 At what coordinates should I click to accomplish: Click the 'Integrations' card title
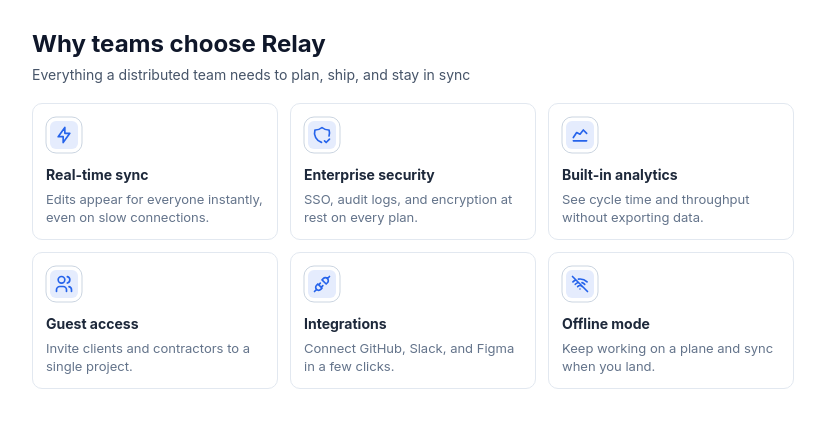coord(345,324)
